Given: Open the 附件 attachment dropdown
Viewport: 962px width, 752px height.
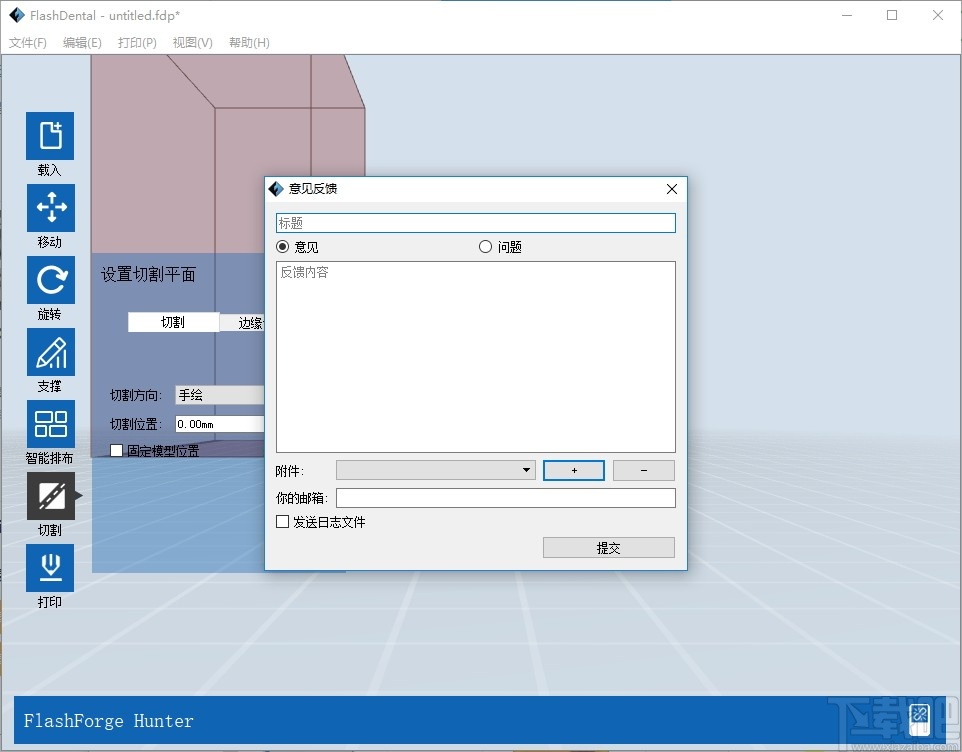Looking at the screenshot, I should (x=436, y=470).
